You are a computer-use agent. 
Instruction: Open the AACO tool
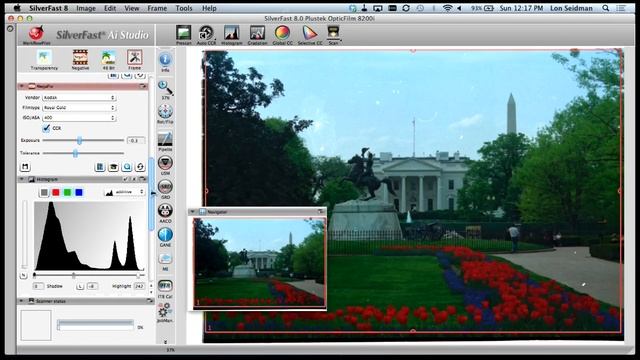[165, 213]
